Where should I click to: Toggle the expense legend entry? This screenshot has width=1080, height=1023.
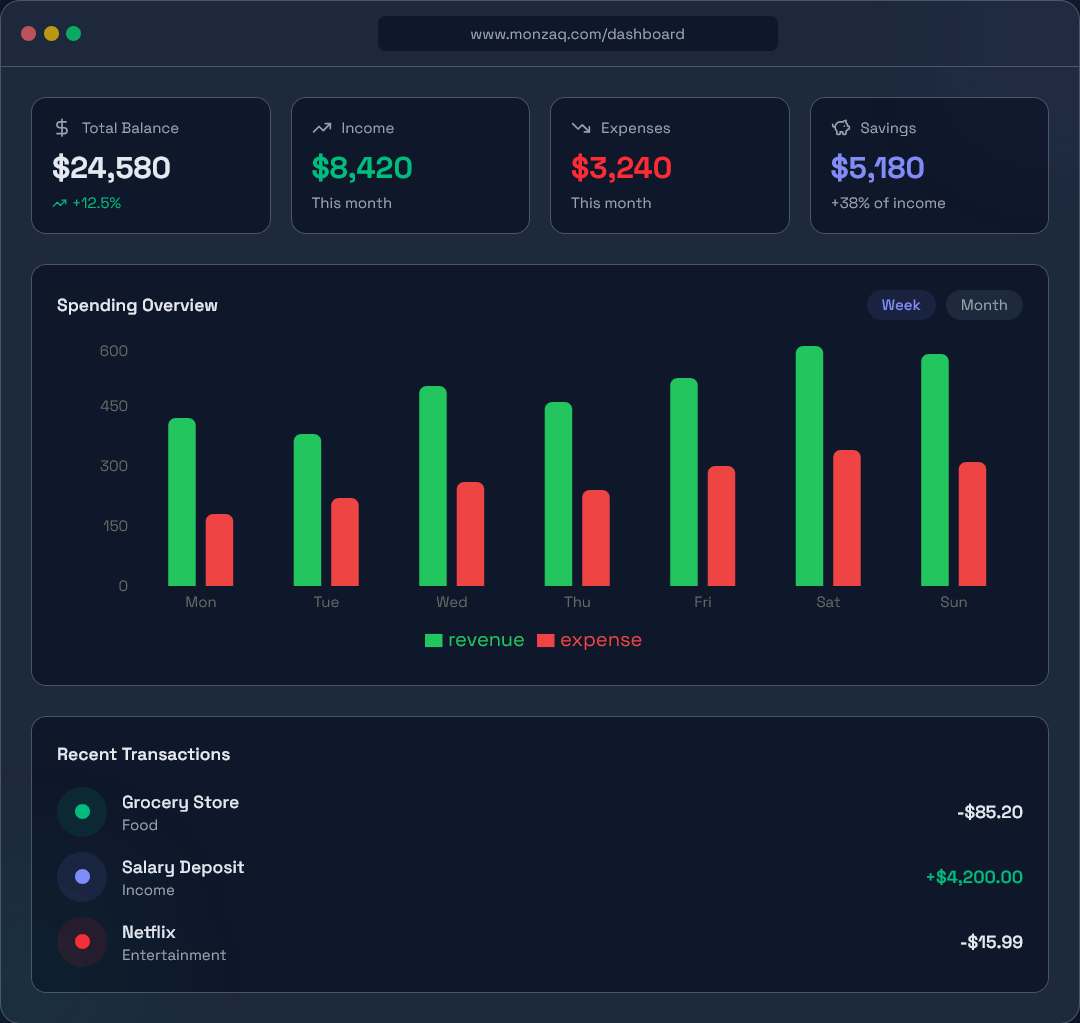pos(589,639)
